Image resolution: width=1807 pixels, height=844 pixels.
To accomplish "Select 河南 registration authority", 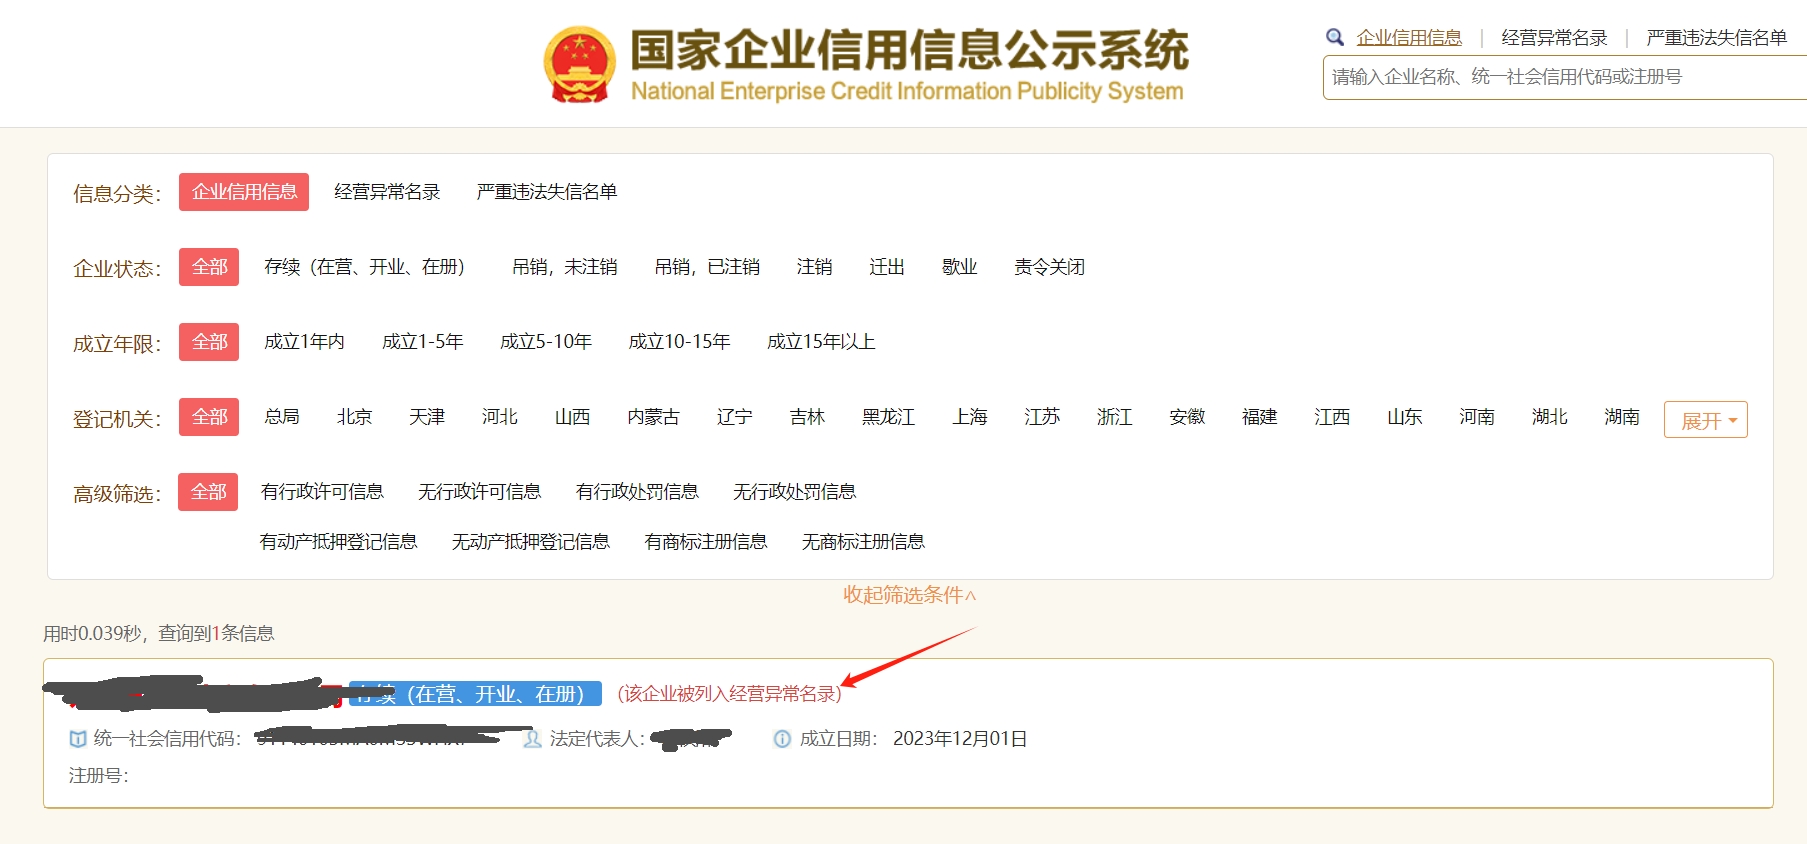I will pos(1477,417).
